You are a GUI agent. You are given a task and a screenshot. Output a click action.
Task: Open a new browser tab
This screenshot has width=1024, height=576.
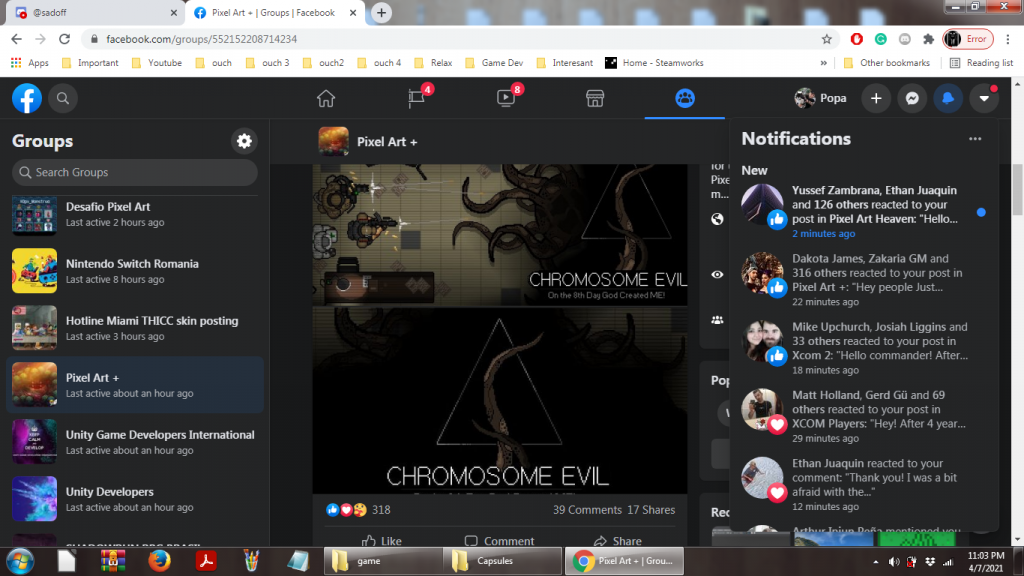pyautogui.click(x=381, y=12)
